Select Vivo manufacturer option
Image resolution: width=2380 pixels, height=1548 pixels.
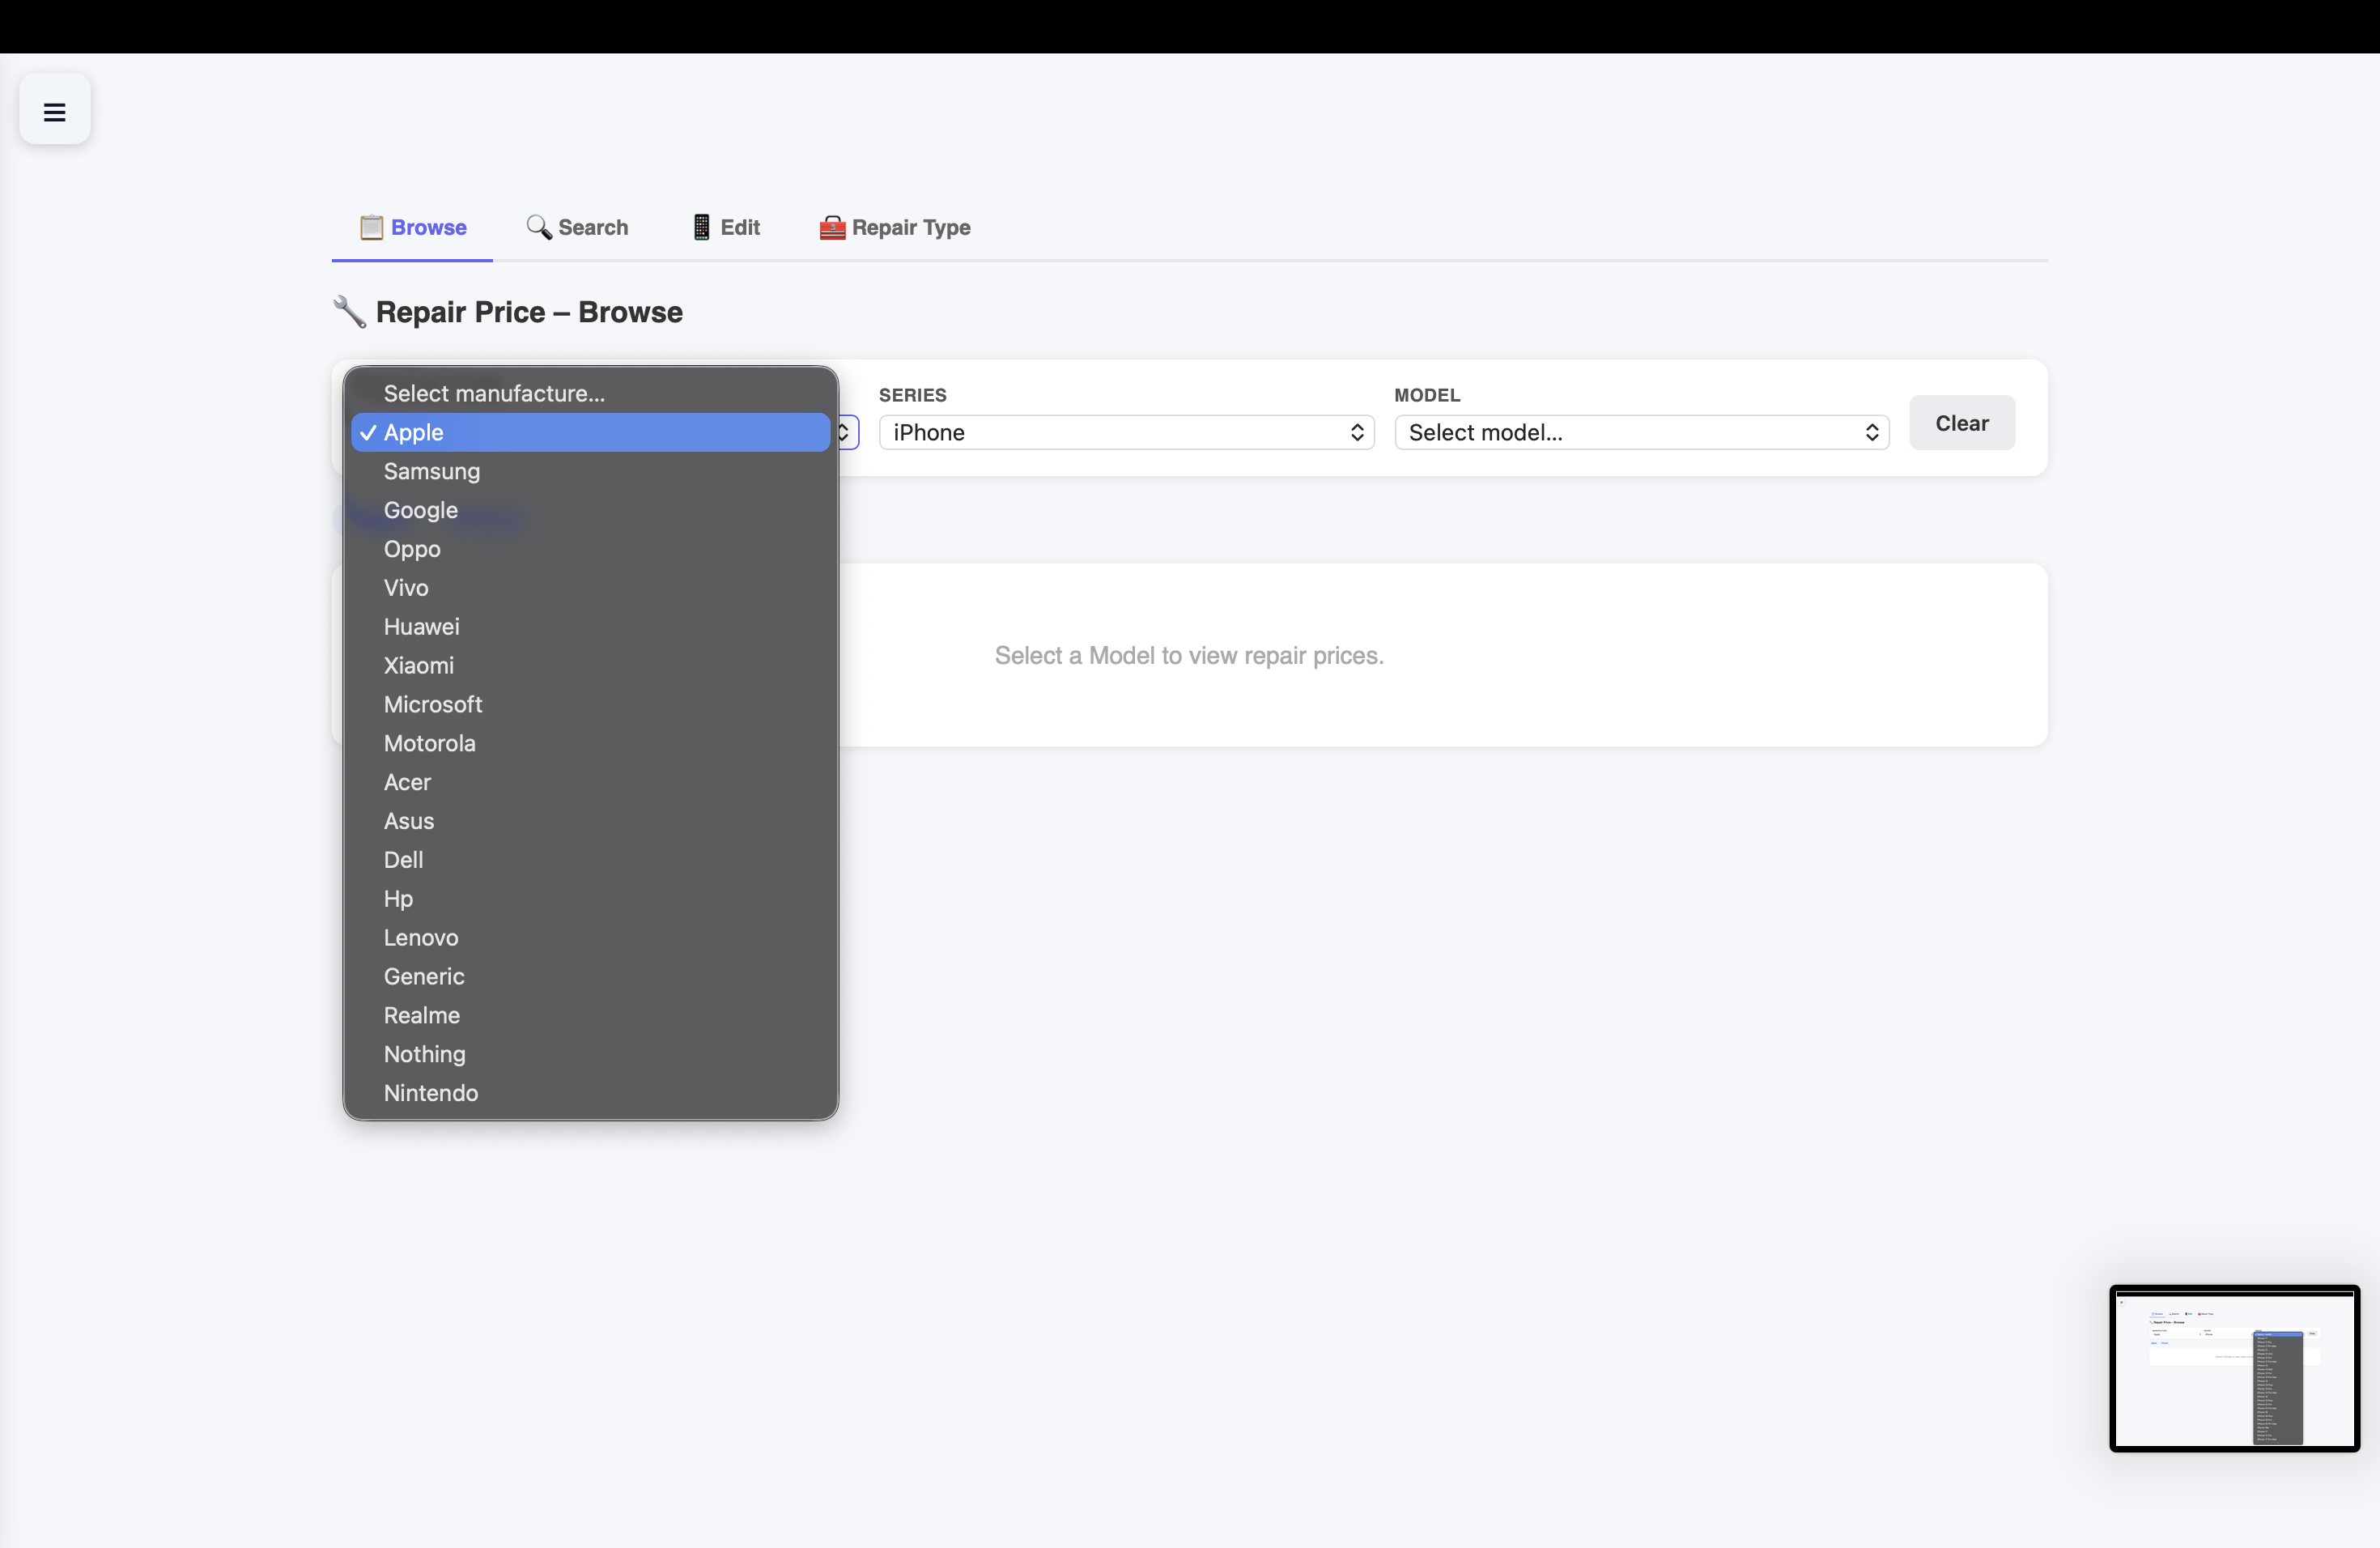(x=591, y=588)
